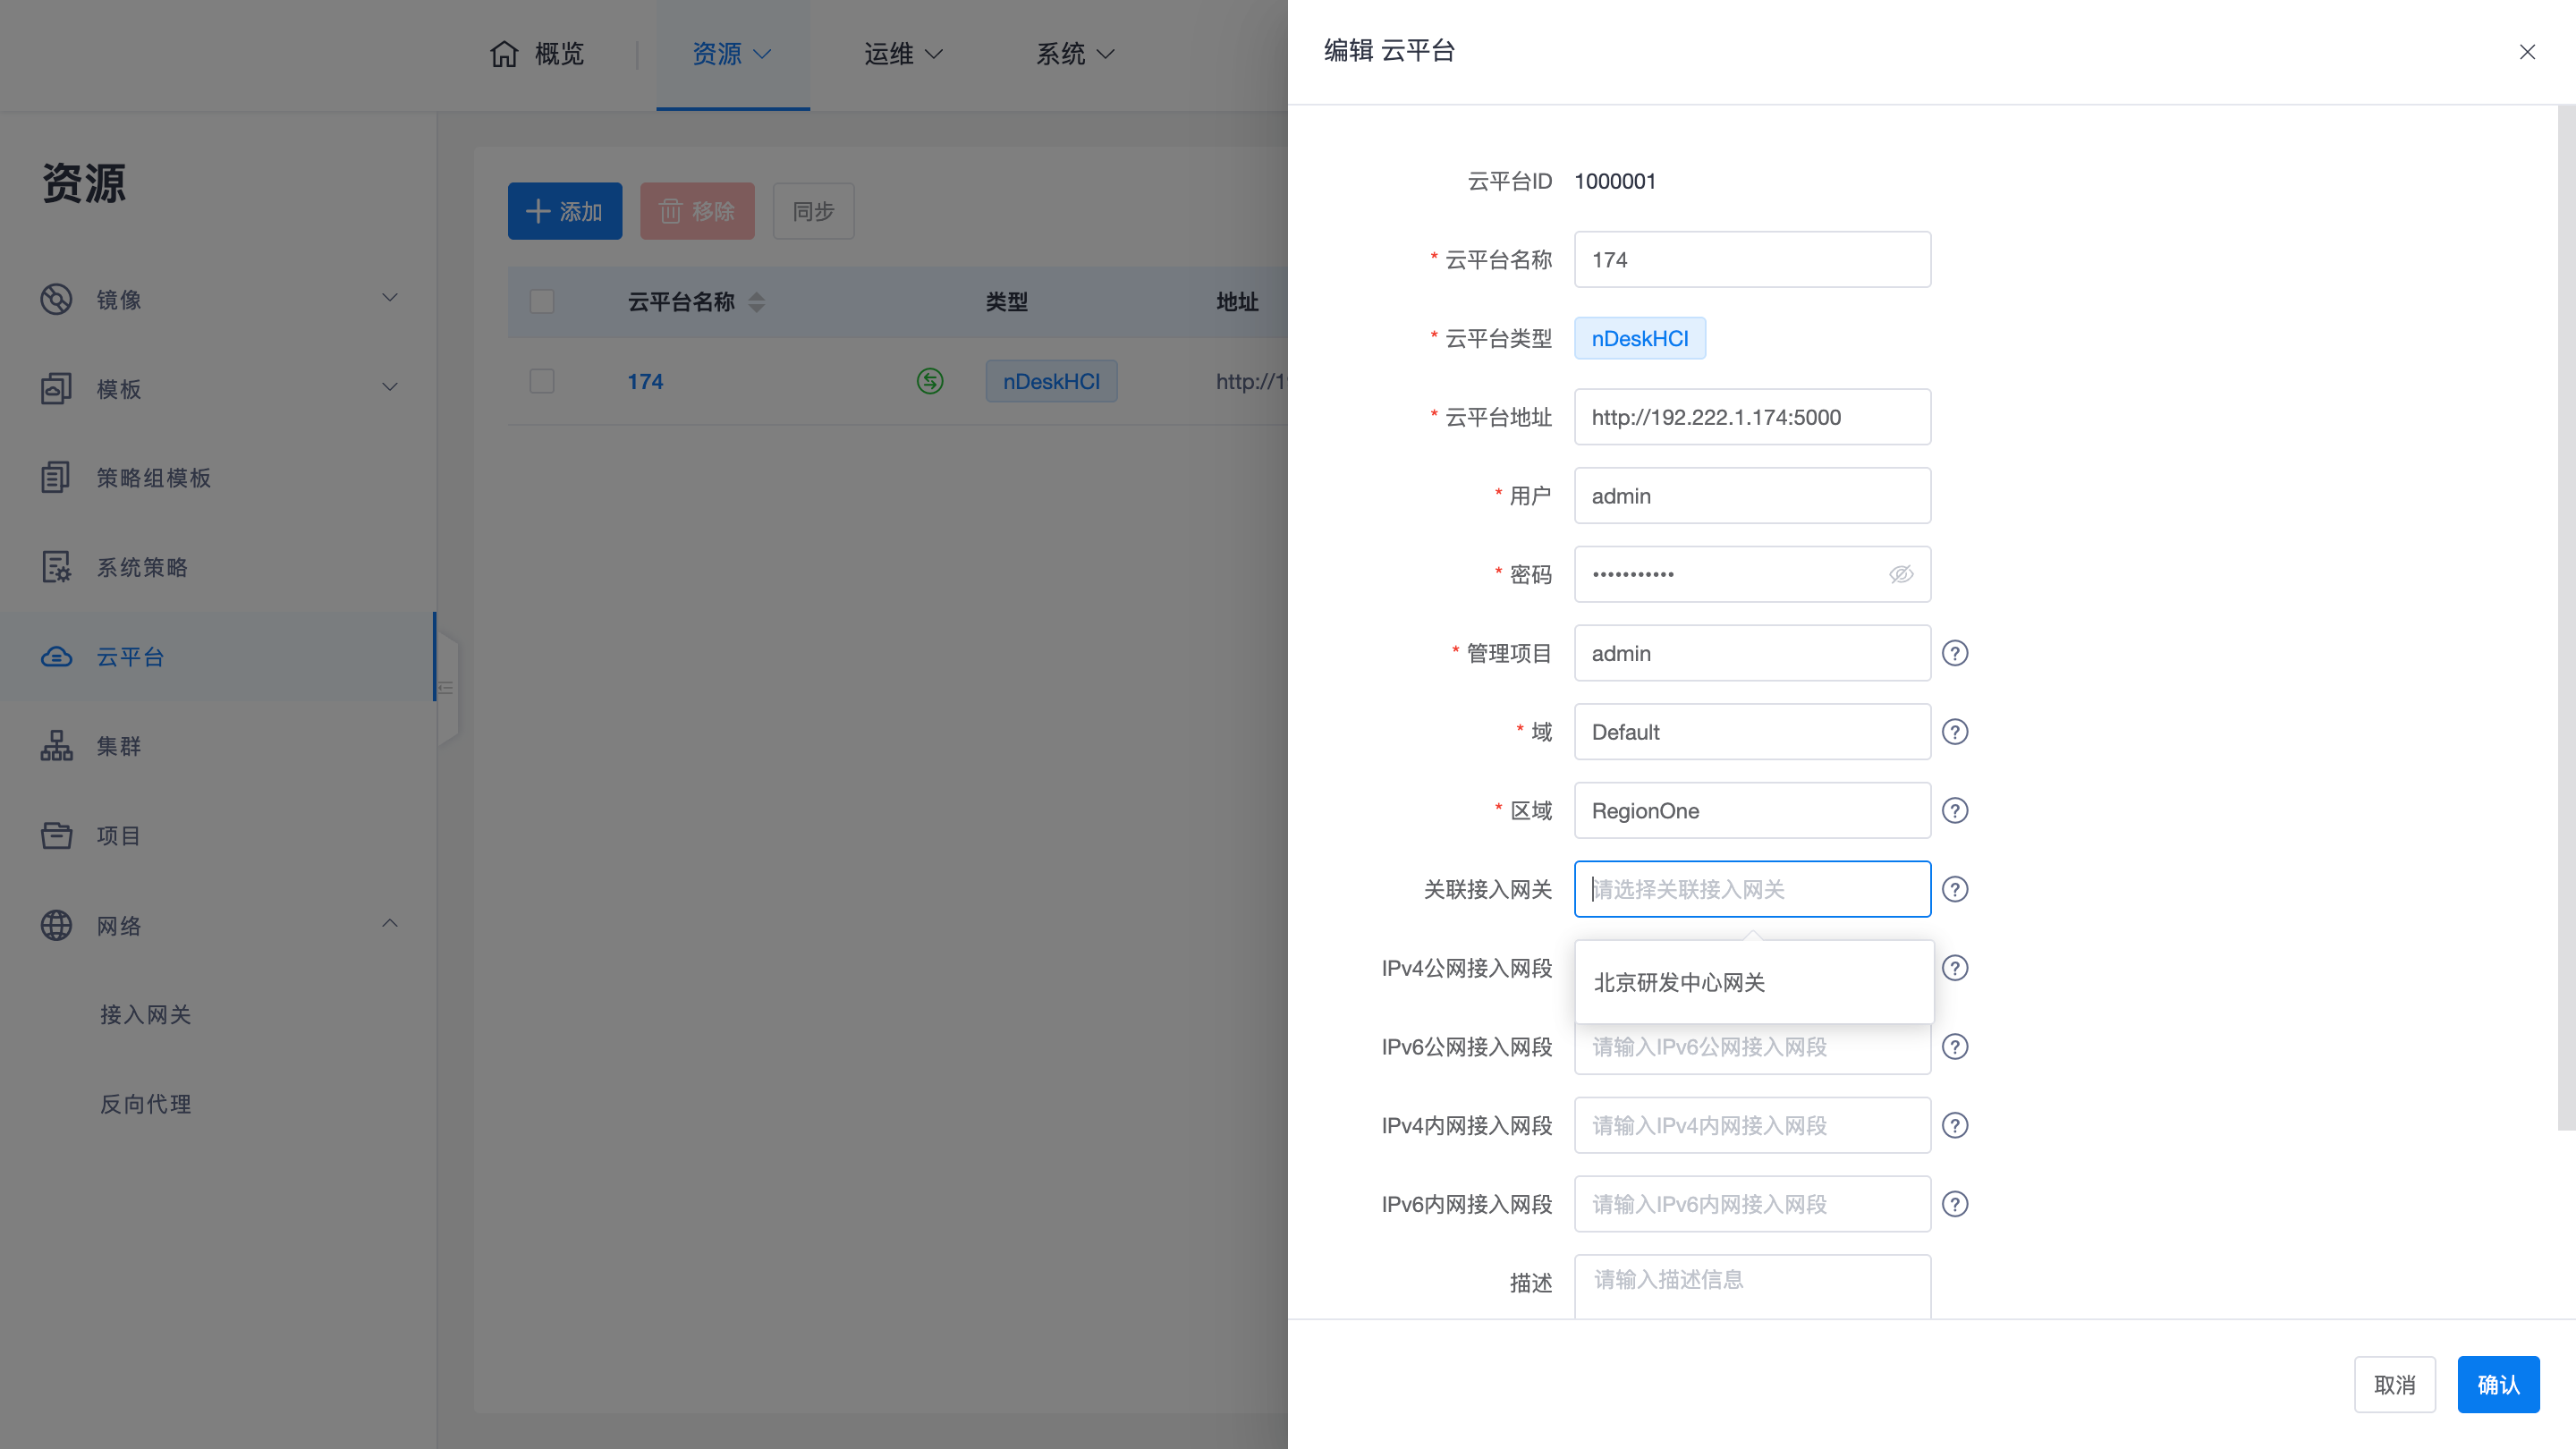Click the drawer vertical scrollbar

point(2565,620)
